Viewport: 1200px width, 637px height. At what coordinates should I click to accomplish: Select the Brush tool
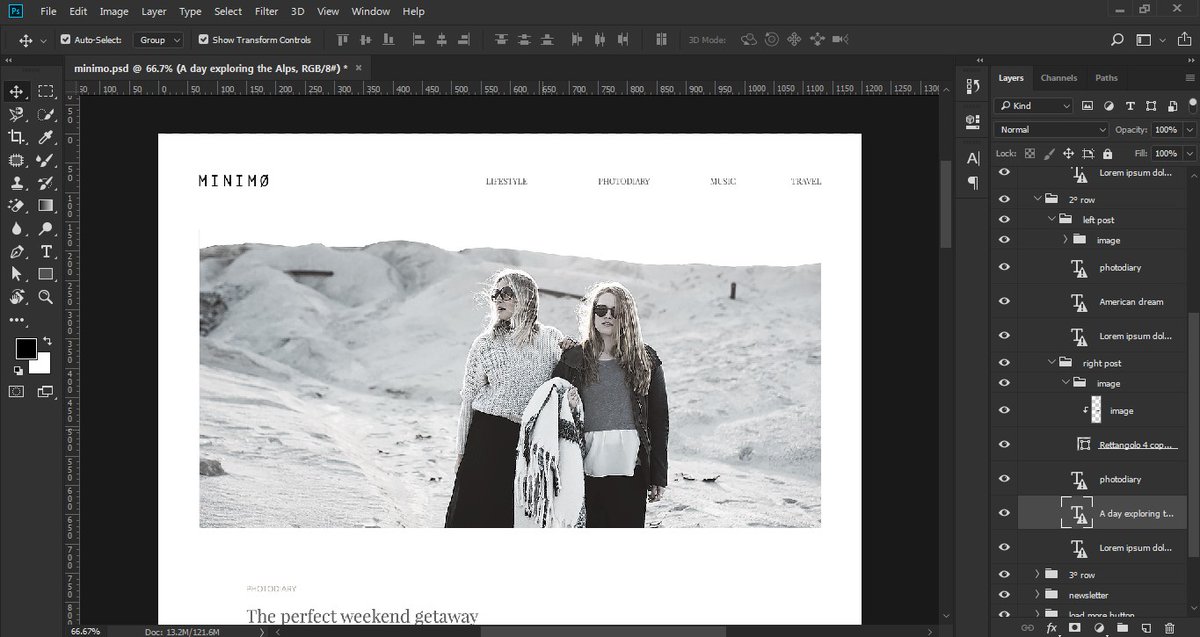click(46, 160)
